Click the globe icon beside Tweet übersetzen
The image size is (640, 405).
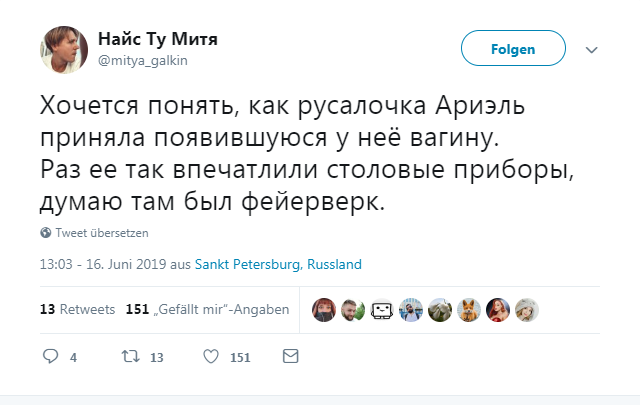tap(46, 233)
